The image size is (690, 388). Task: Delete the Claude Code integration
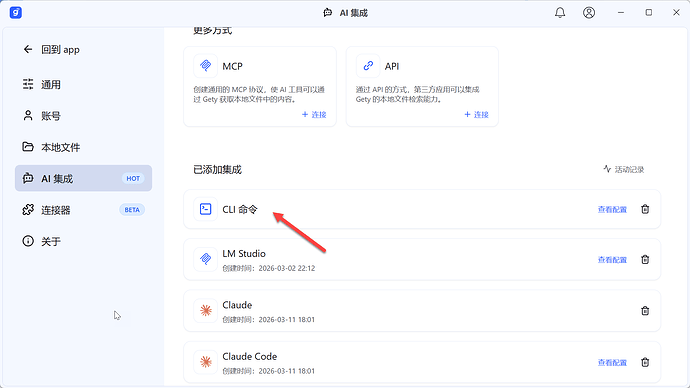click(645, 362)
